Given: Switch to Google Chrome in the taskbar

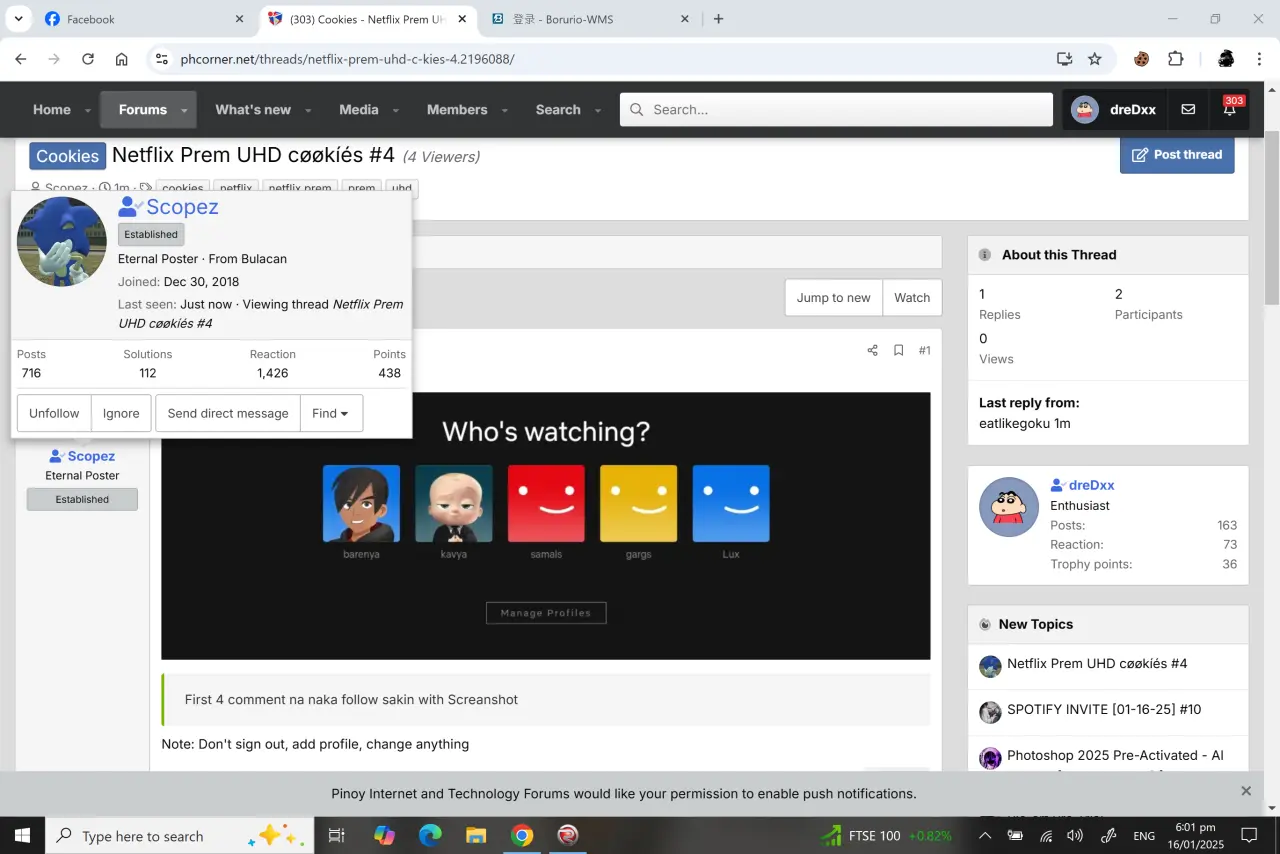Looking at the screenshot, I should tap(522, 835).
